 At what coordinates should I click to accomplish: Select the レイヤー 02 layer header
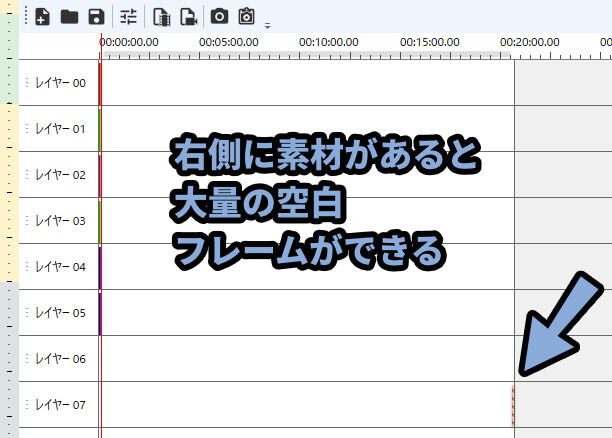click(59, 174)
